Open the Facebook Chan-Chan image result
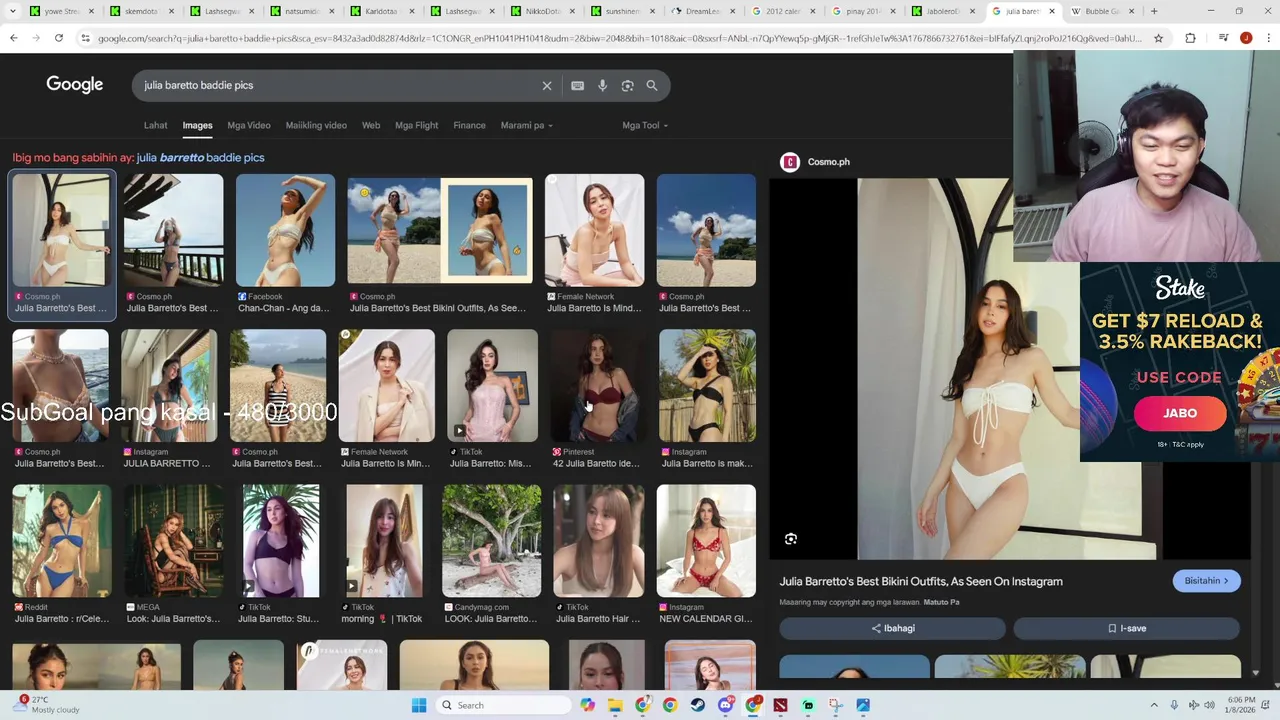 pos(285,245)
